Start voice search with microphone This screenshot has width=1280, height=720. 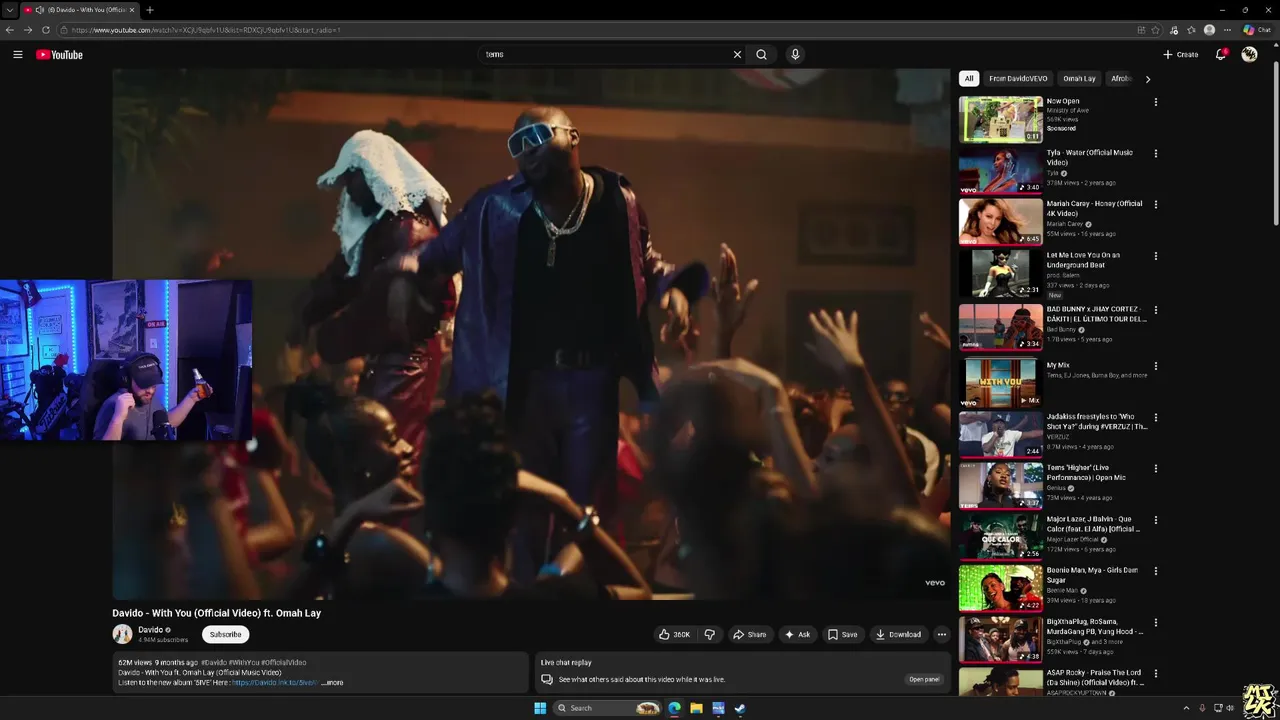[x=795, y=55]
